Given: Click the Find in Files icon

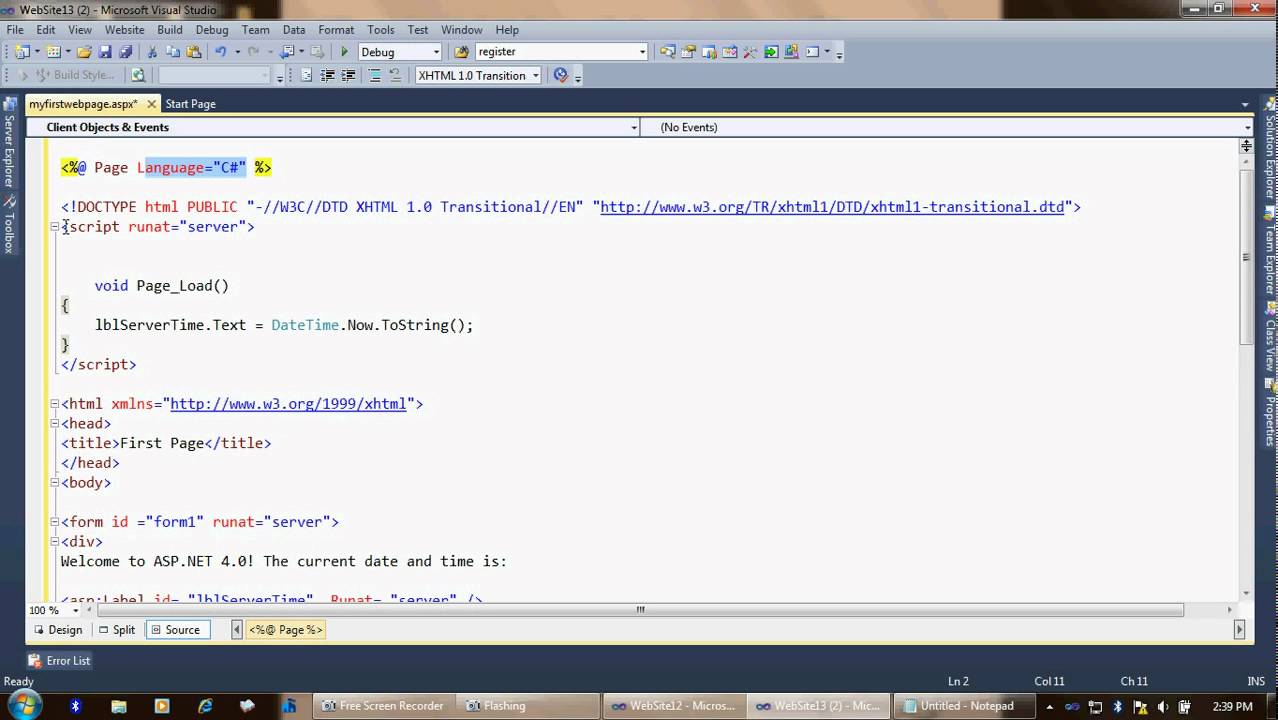Looking at the screenshot, I should pos(461,52).
